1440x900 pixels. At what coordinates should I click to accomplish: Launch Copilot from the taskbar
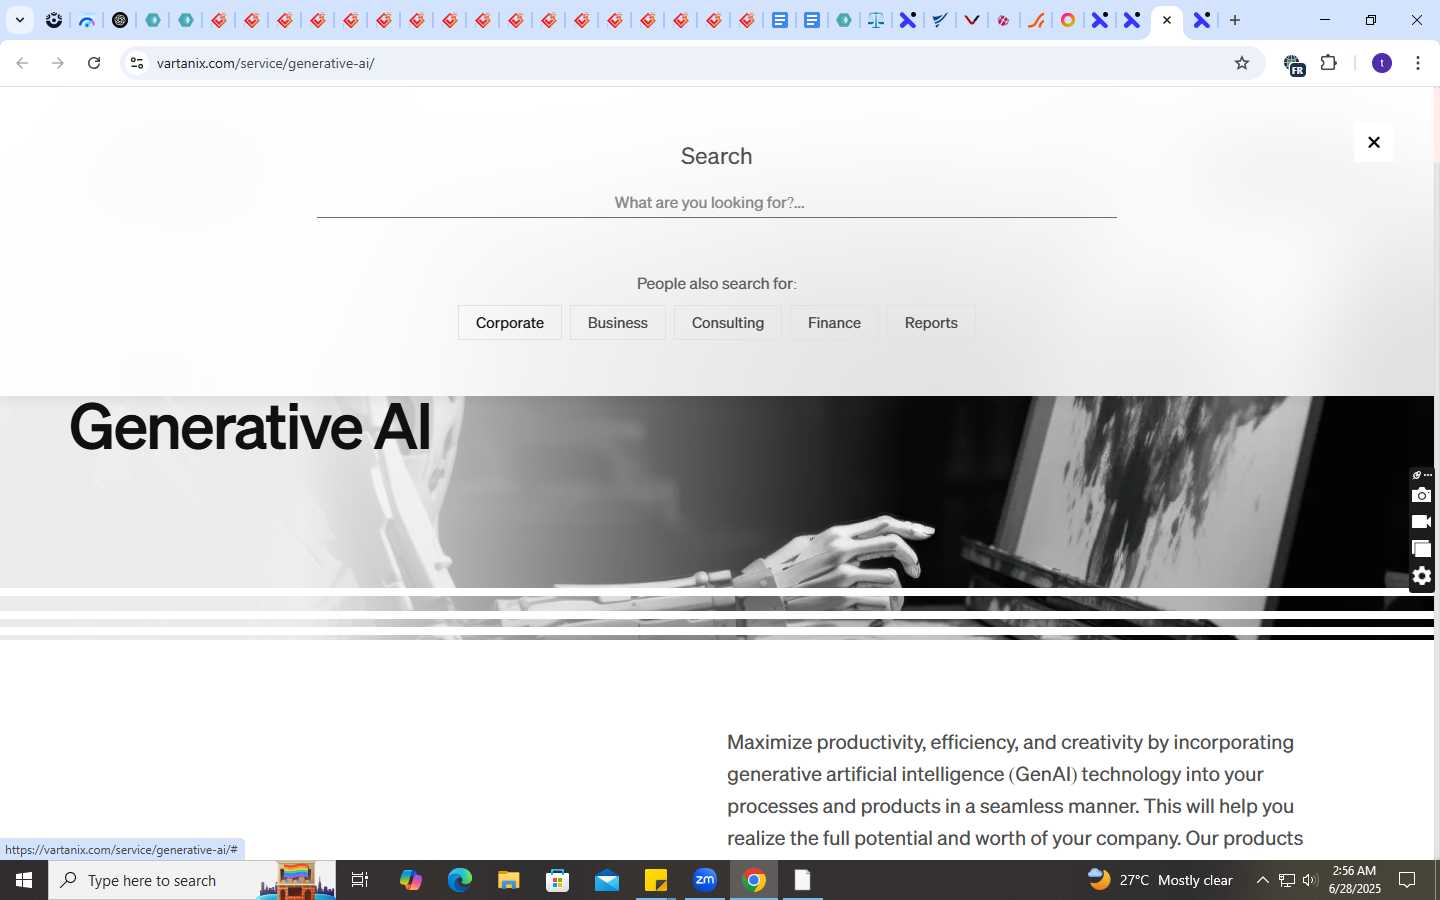[x=410, y=880]
